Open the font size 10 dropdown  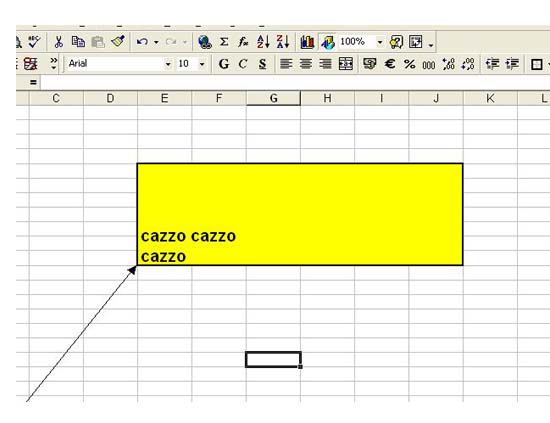(x=202, y=64)
